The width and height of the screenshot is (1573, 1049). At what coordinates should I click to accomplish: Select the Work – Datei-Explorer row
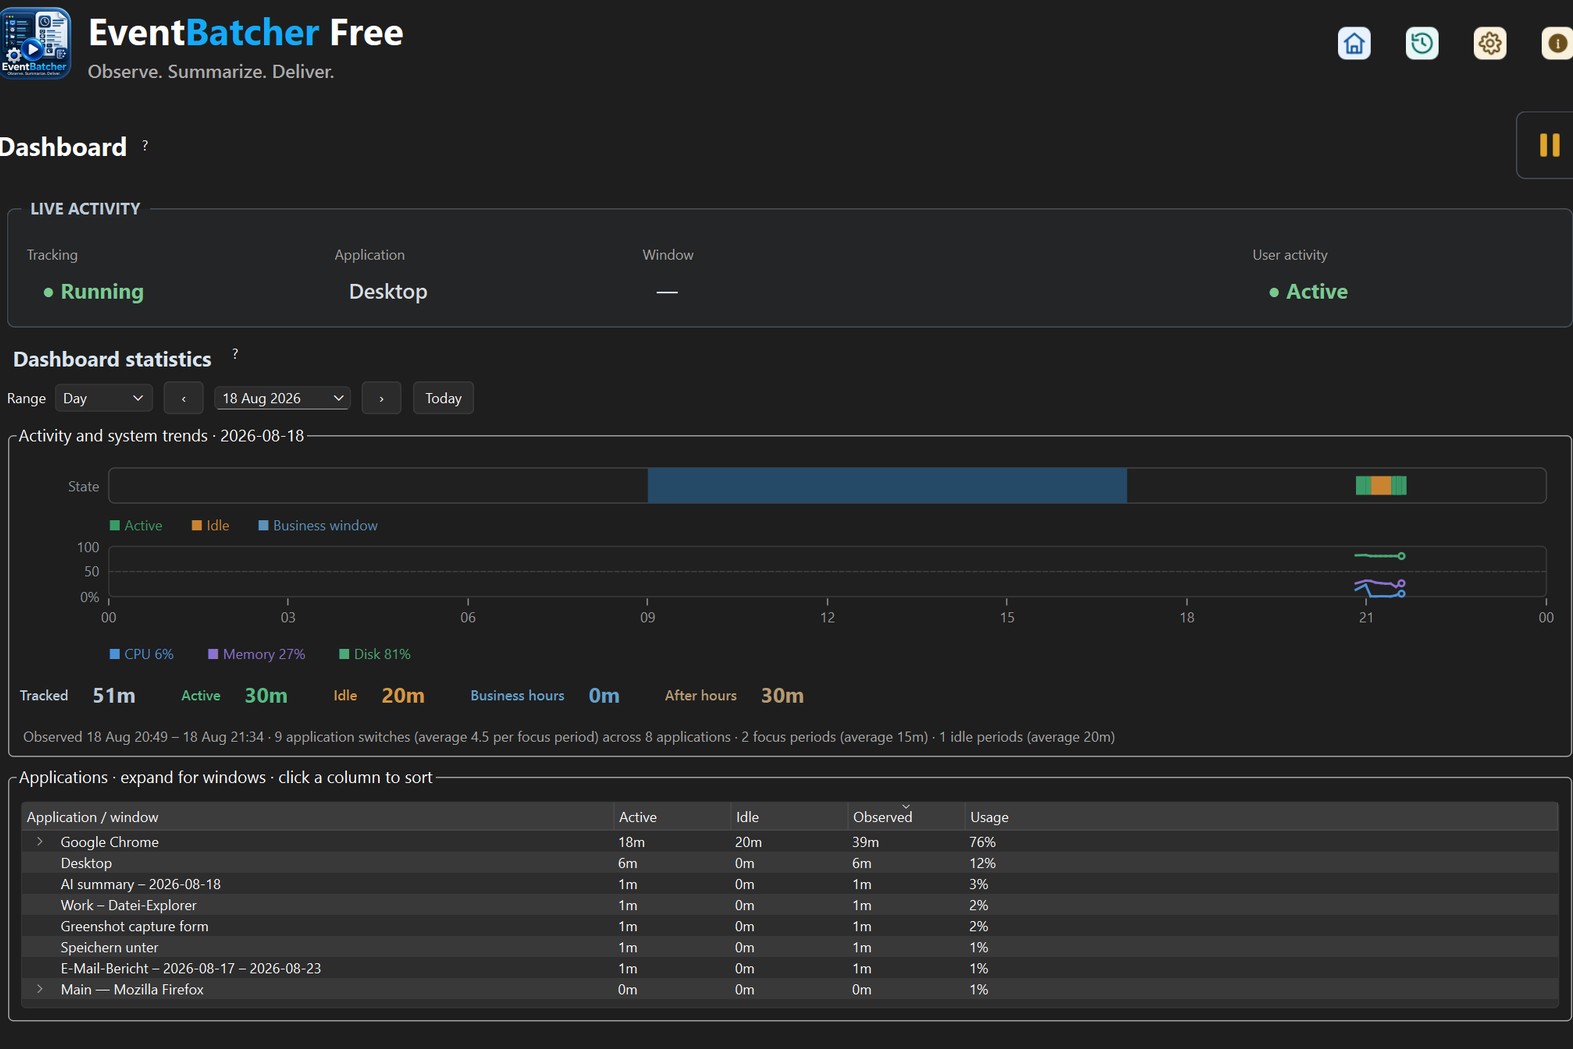tap(789, 905)
